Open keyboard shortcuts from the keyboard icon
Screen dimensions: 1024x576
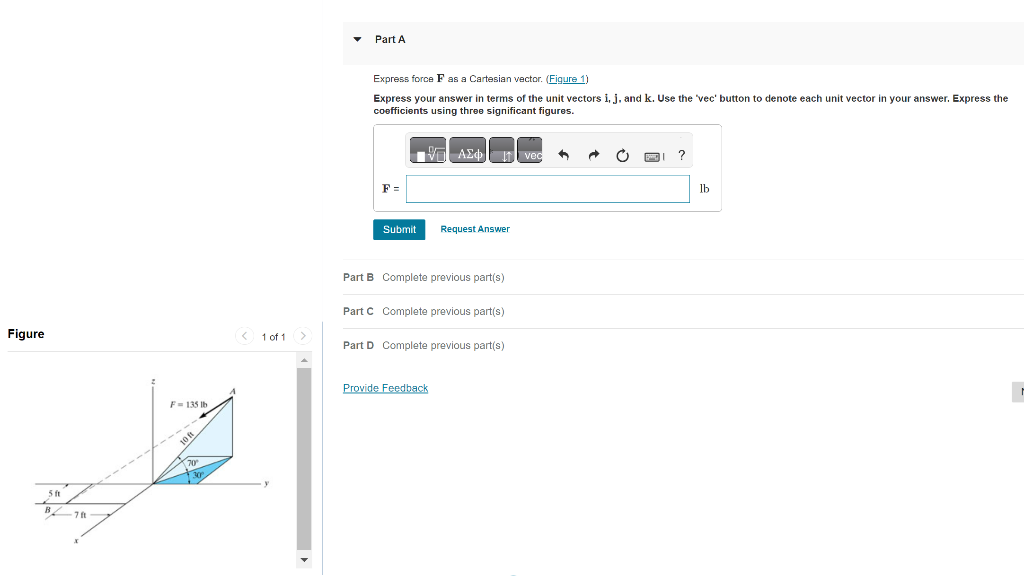652,155
